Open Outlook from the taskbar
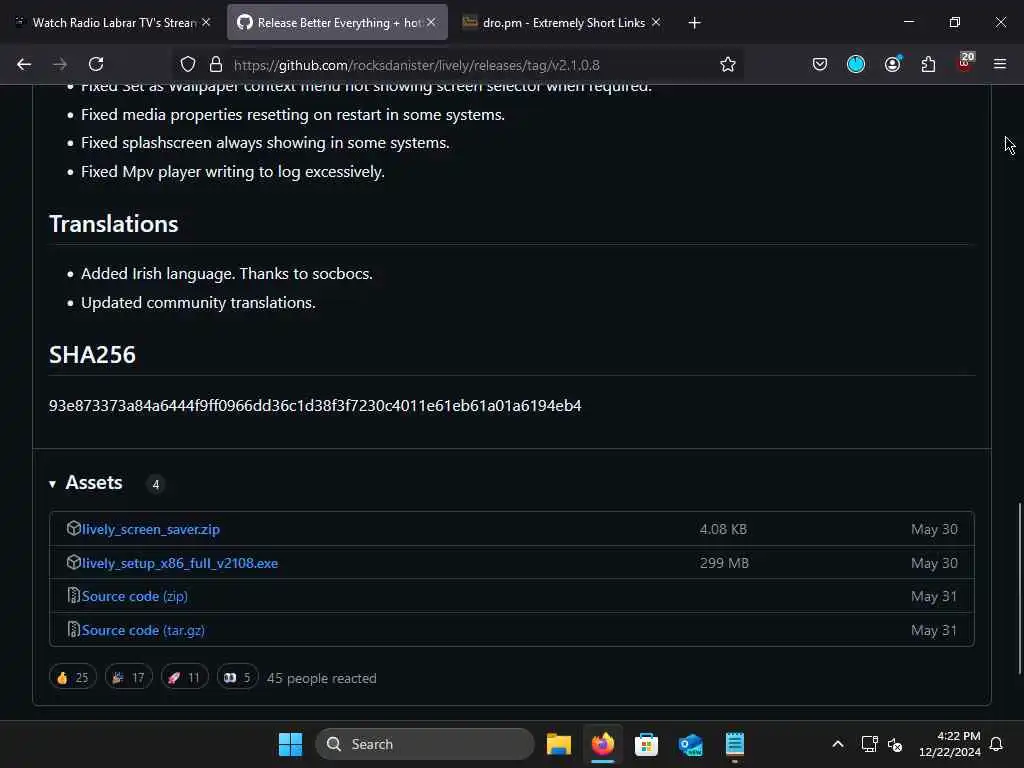 tap(690, 744)
